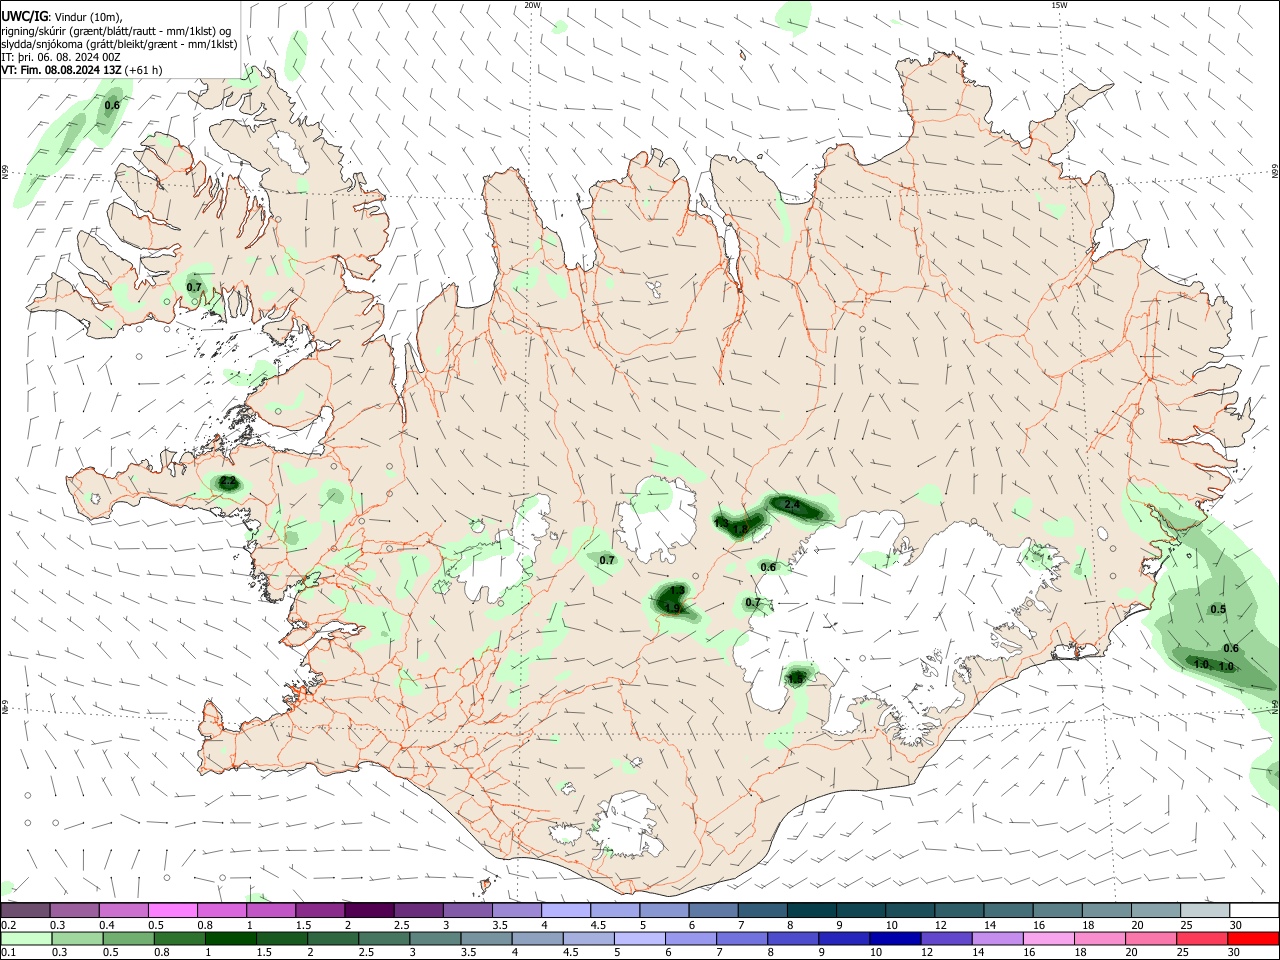Click the 'slydda/snjókoma' legend description line
Screen dimensions: 1280x960
tap(119, 44)
